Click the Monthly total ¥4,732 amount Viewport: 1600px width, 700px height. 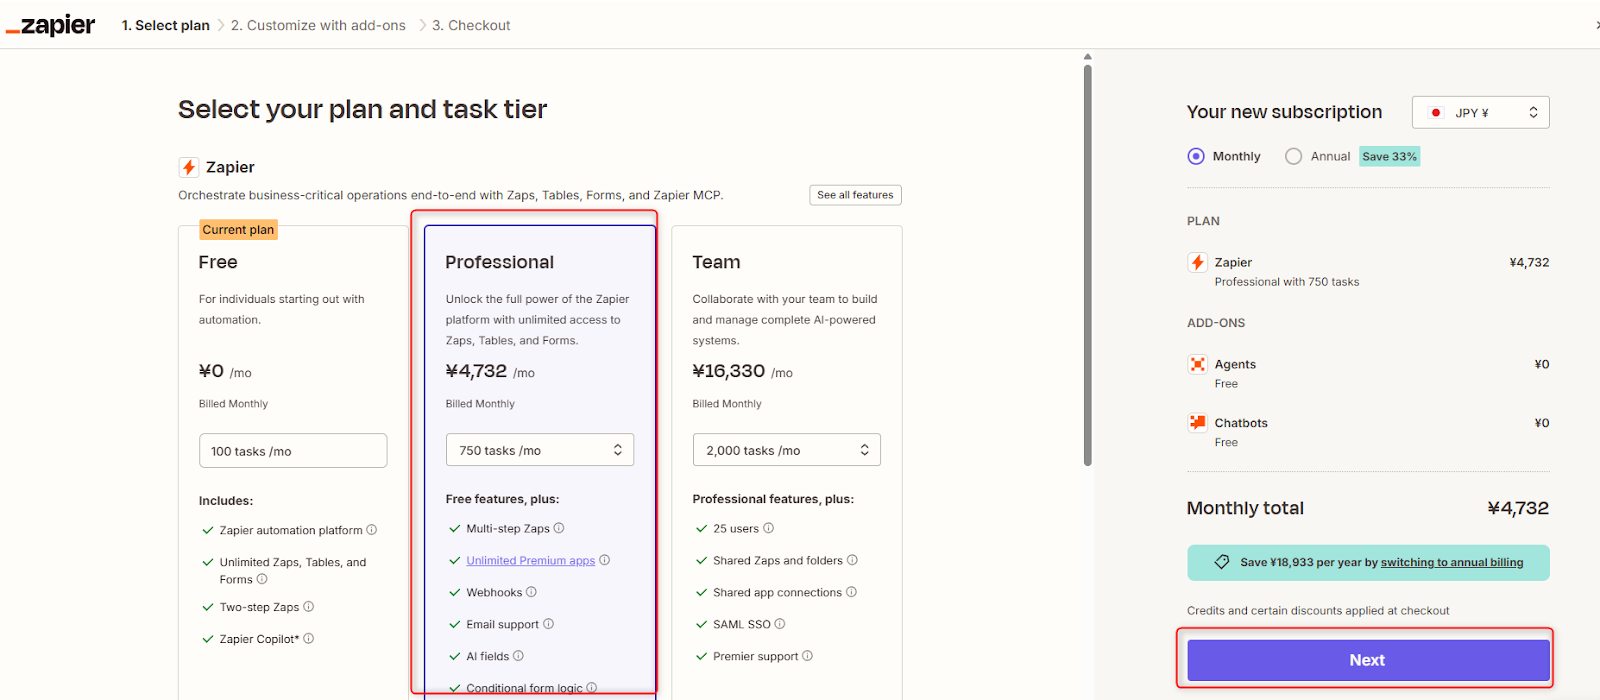[x=1518, y=508]
